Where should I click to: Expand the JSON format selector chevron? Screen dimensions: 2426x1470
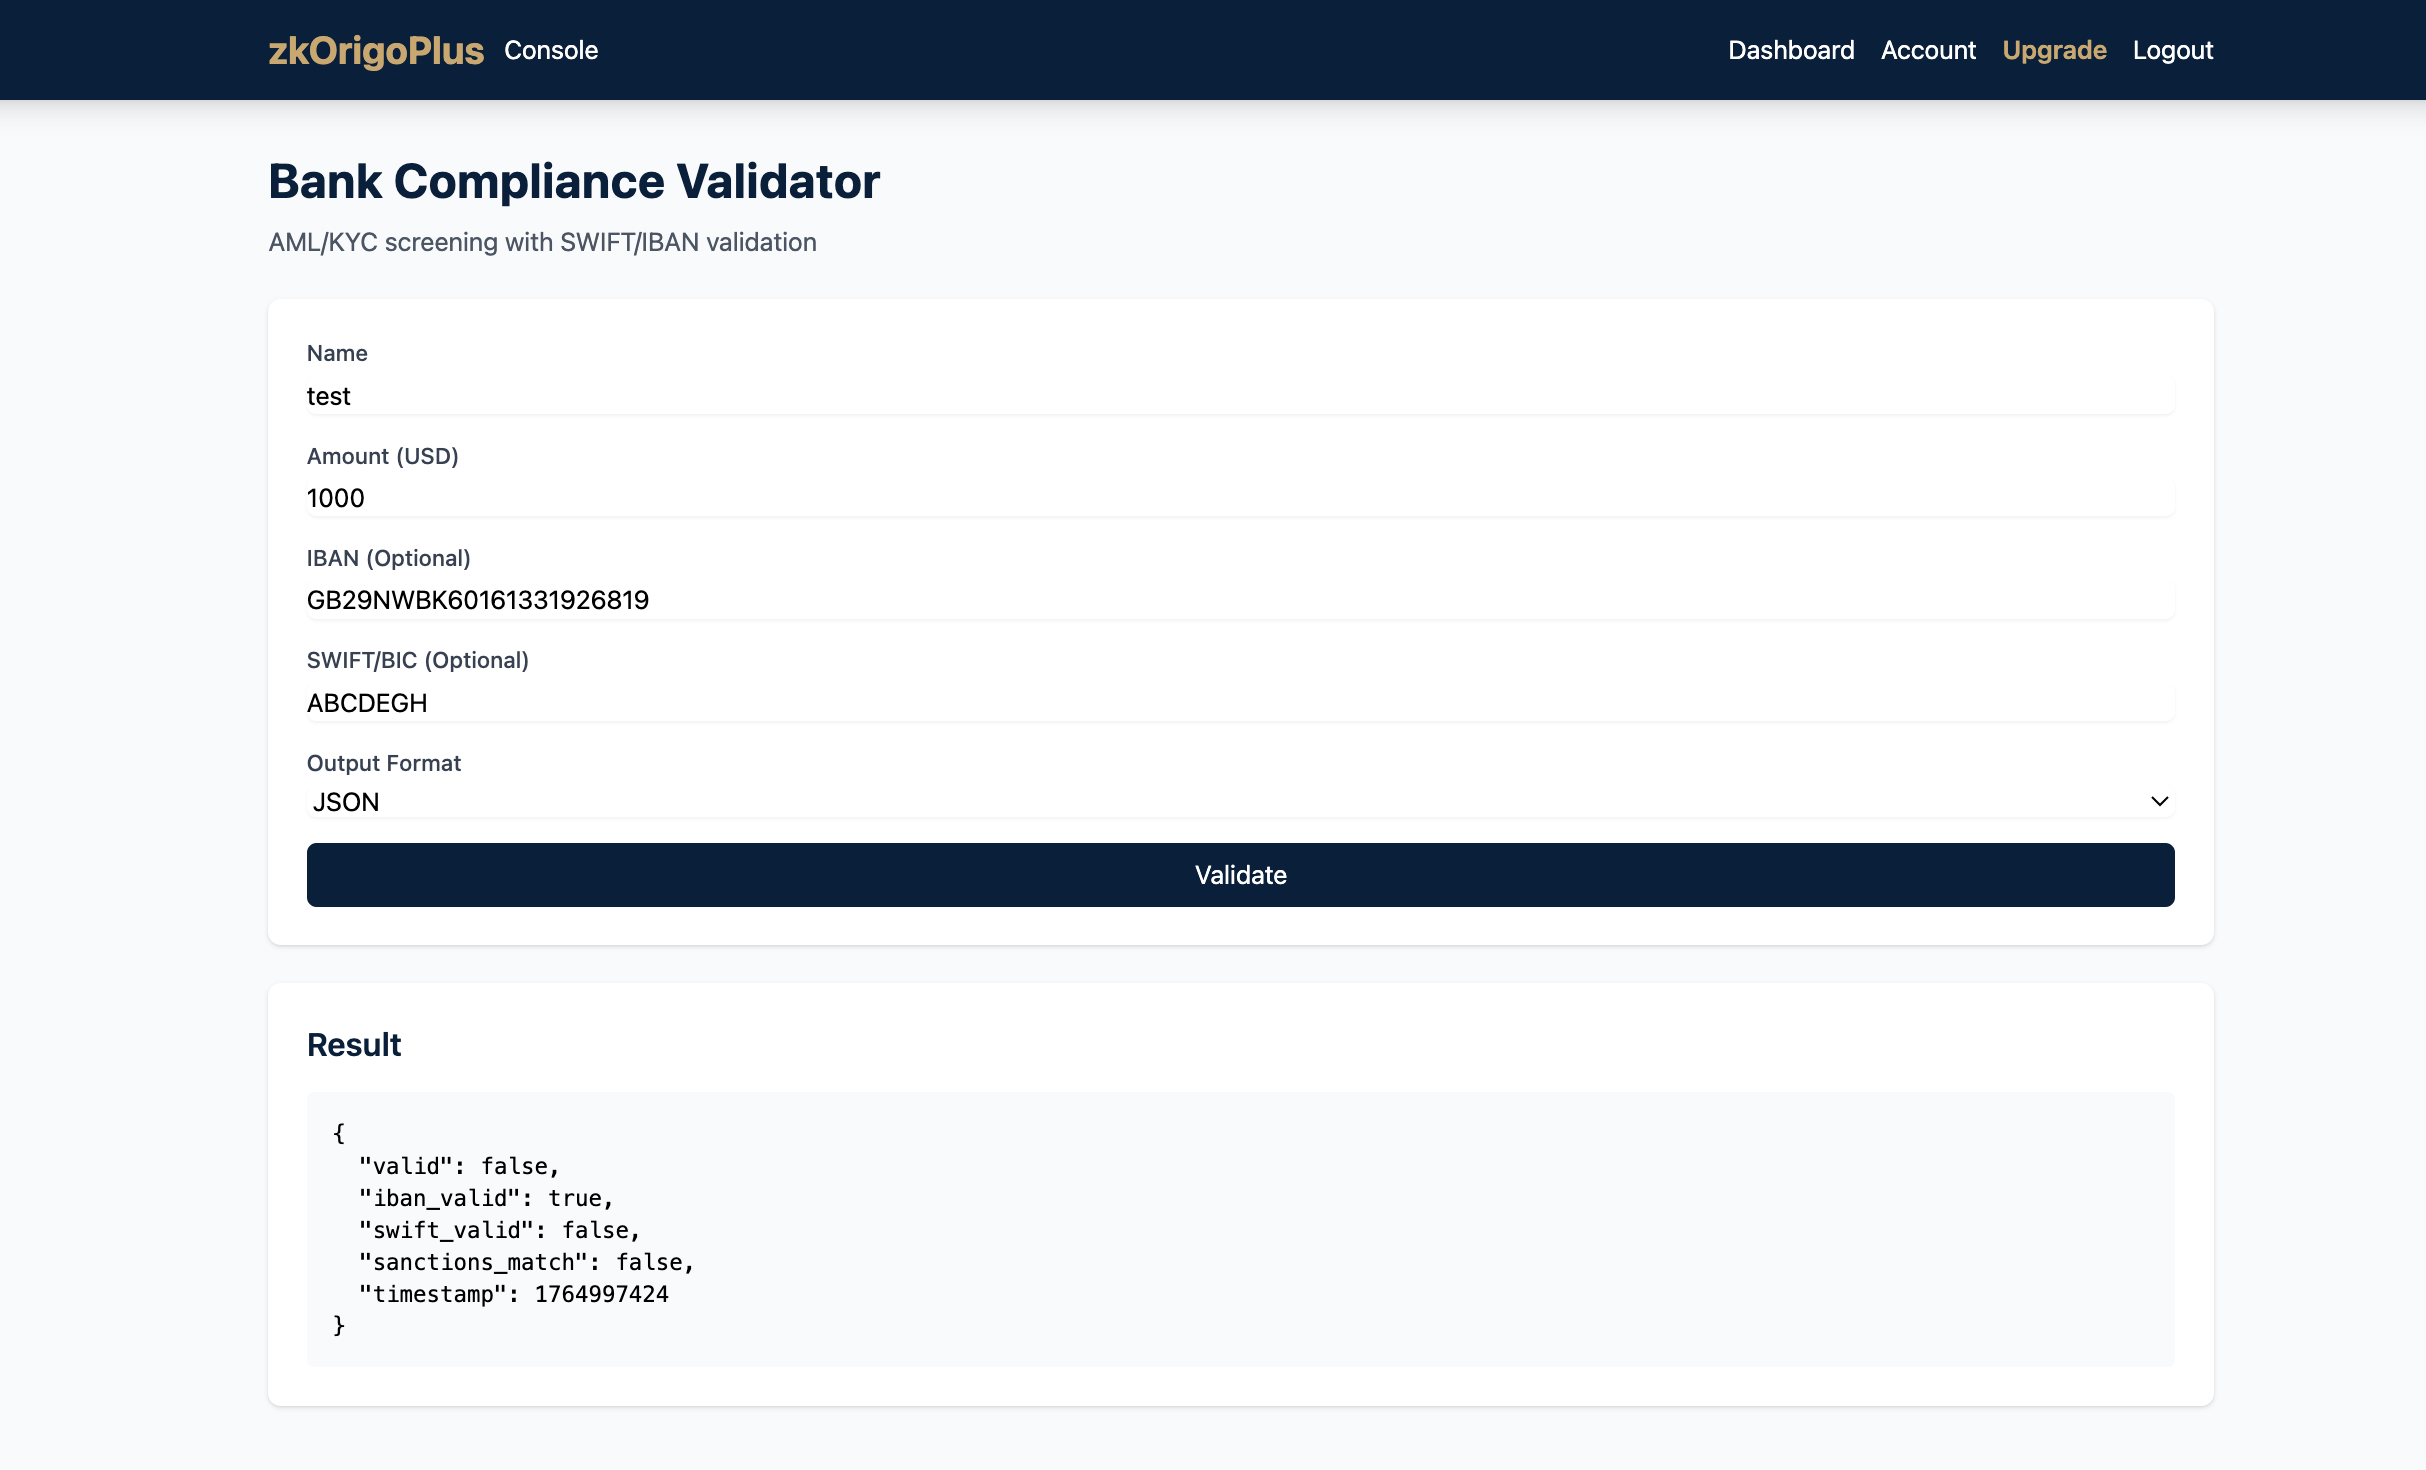pos(2158,801)
